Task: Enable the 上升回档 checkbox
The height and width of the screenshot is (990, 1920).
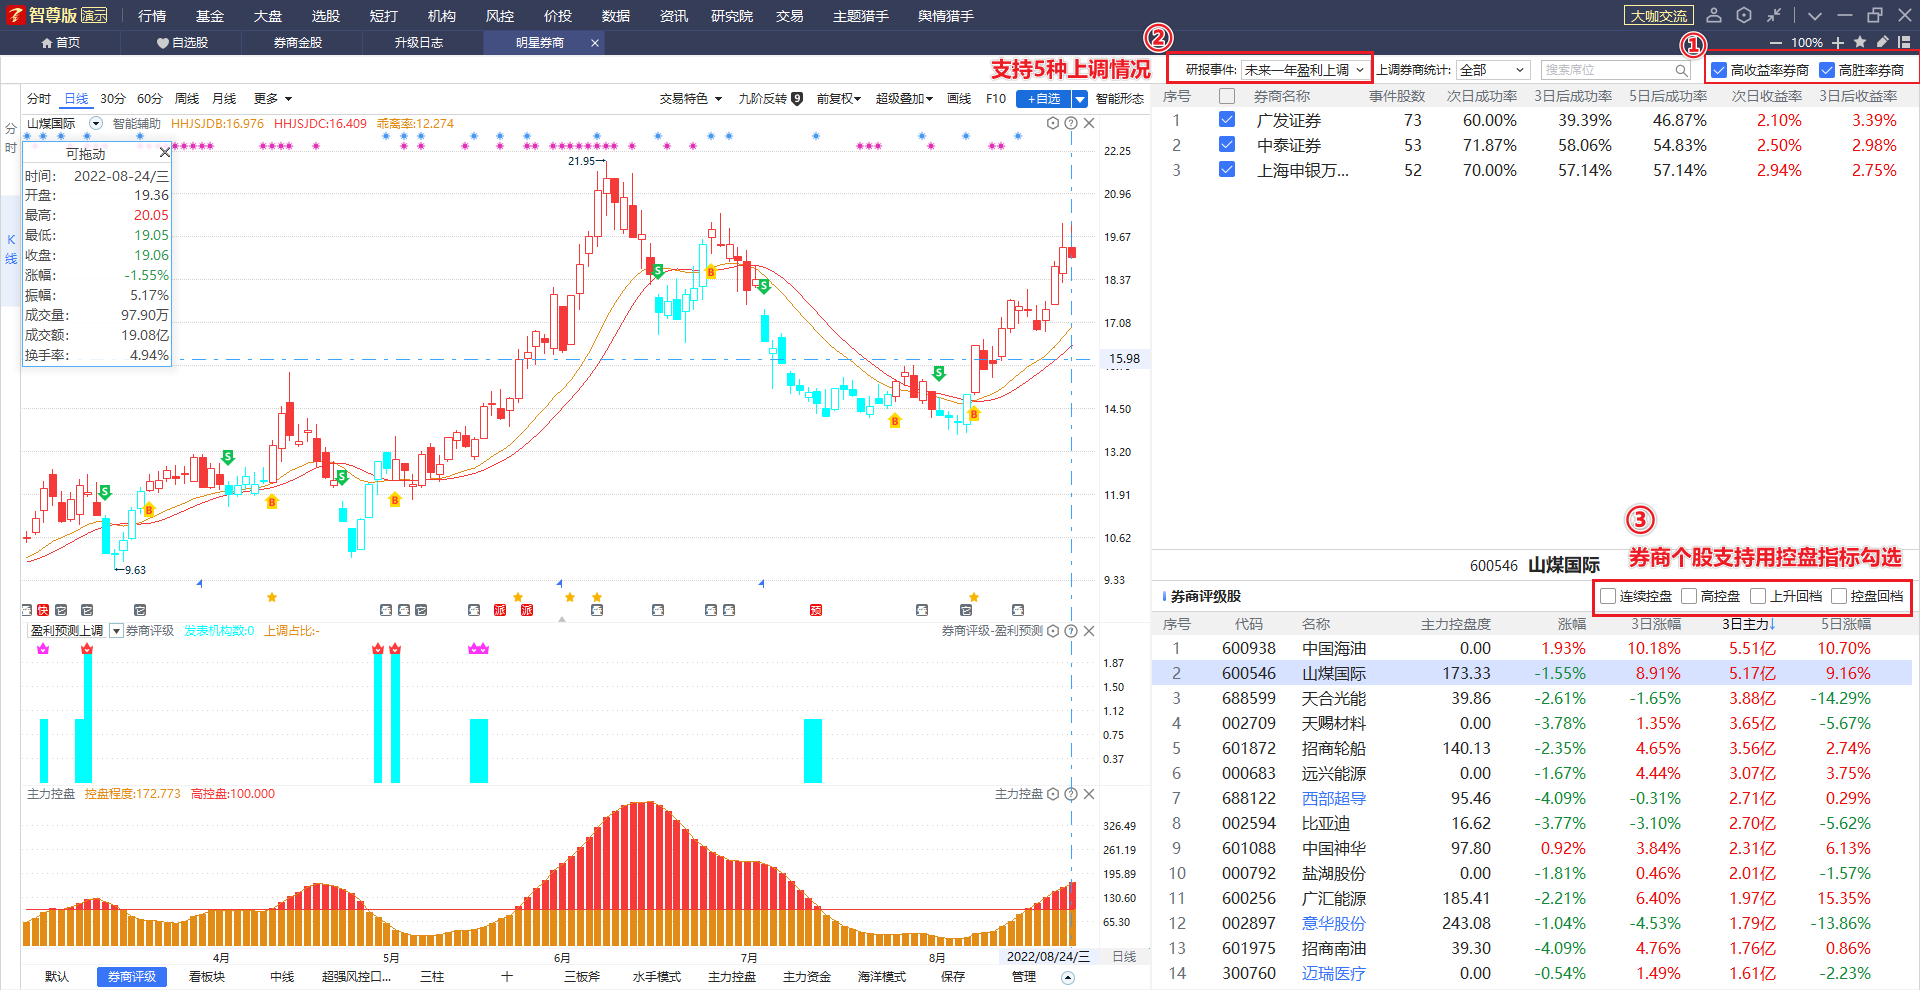Action: [1758, 596]
